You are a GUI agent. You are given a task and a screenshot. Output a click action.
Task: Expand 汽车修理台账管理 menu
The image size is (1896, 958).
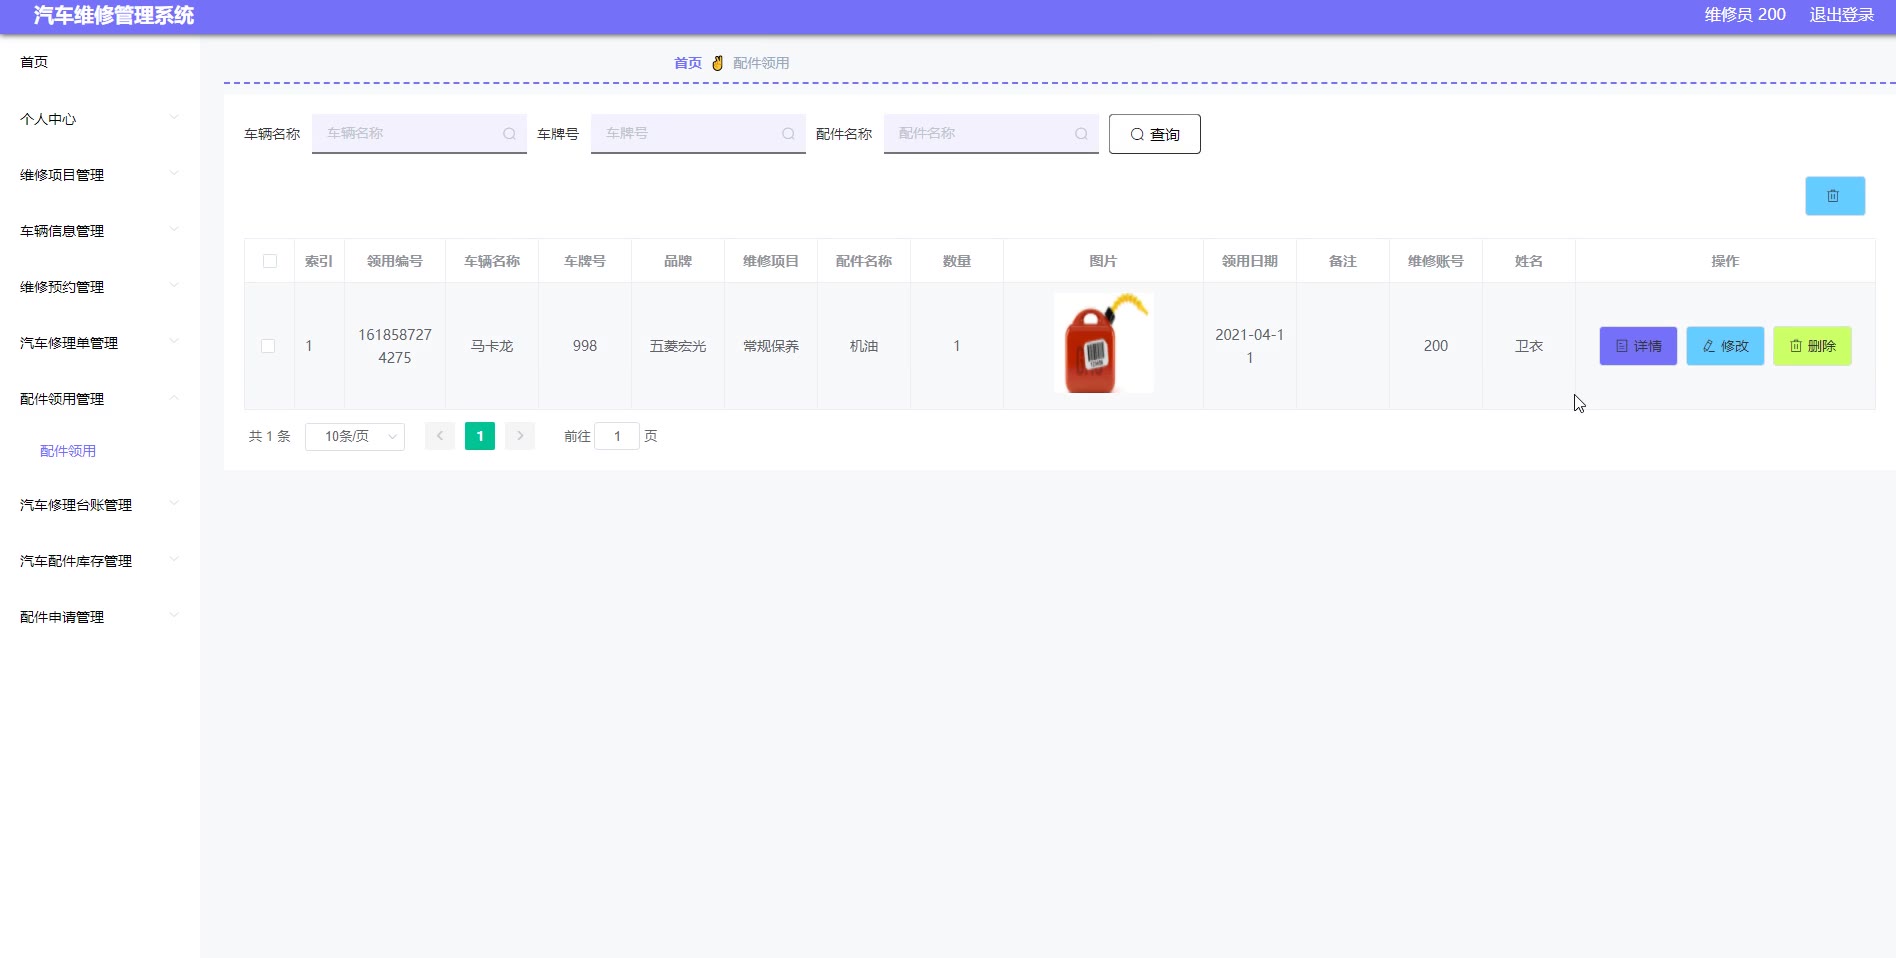click(x=99, y=505)
